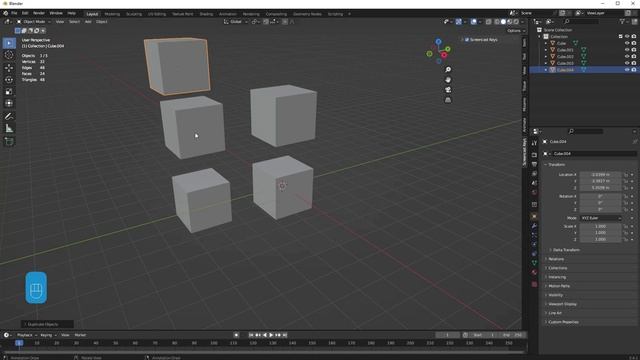Image resolution: width=640 pixels, height=360 pixels.
Task: Toggle viewport visibility of Cube.001
Action: point(627,50)
